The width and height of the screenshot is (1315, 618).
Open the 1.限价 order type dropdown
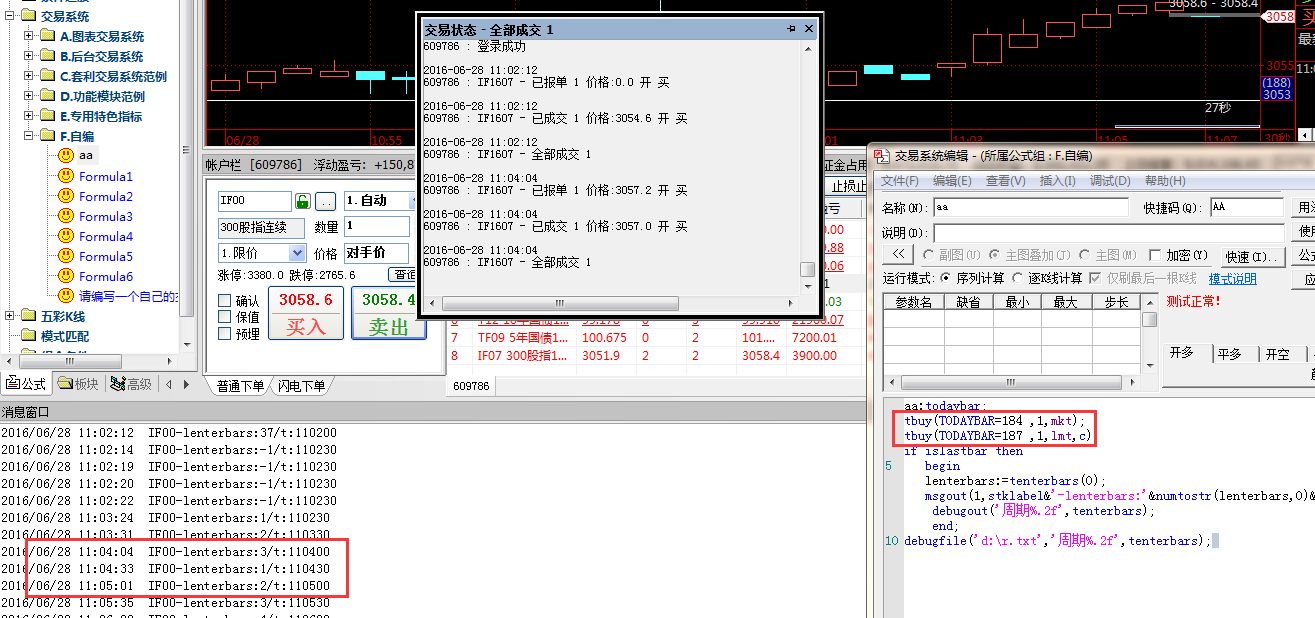(x=297, y=253)
